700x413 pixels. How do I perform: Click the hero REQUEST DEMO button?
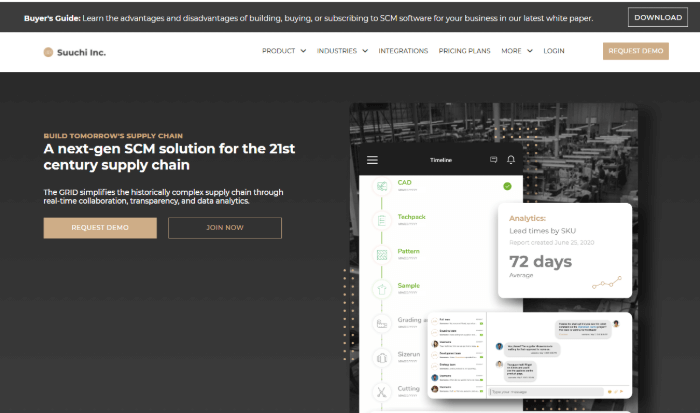tap(100, 228)
